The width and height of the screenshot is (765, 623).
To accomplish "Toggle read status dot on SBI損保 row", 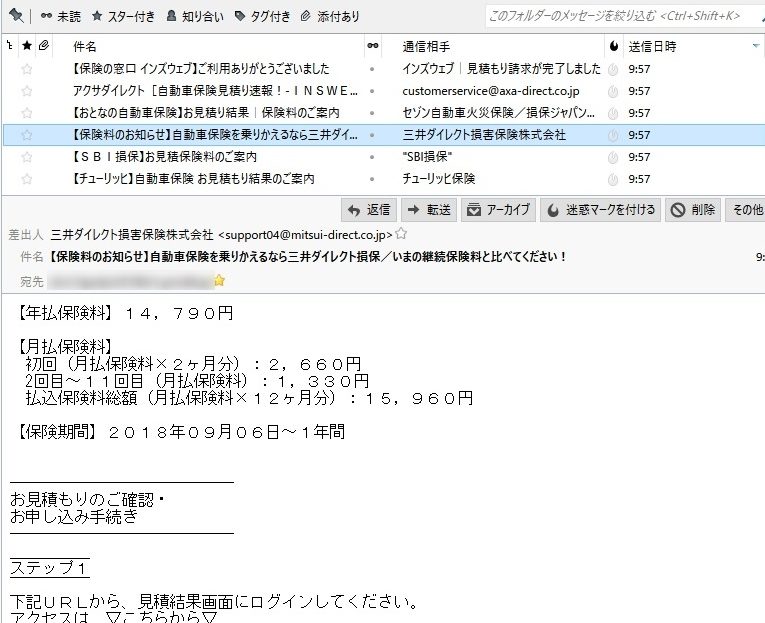I will click(x=372, y=157).
